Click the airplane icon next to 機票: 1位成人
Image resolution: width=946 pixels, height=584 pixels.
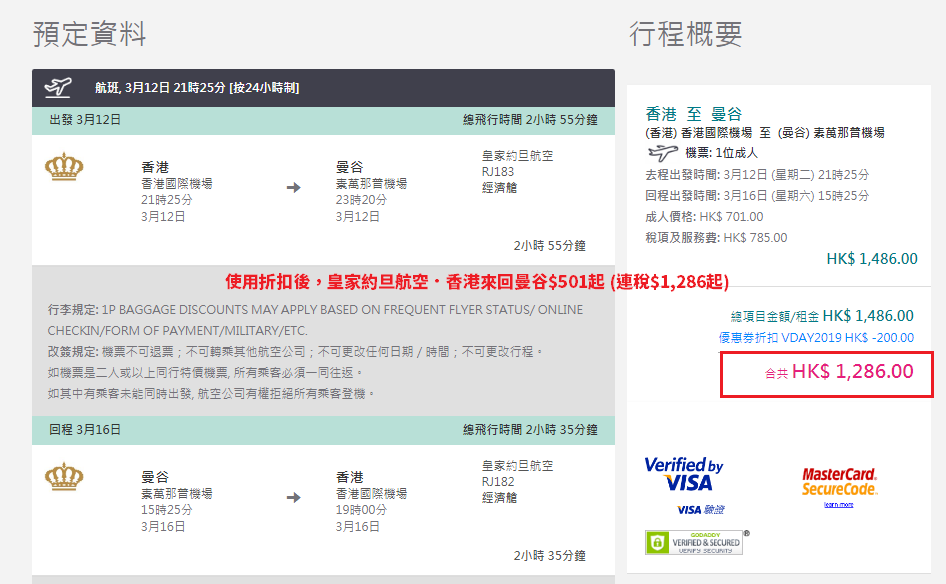coord(662,153)
